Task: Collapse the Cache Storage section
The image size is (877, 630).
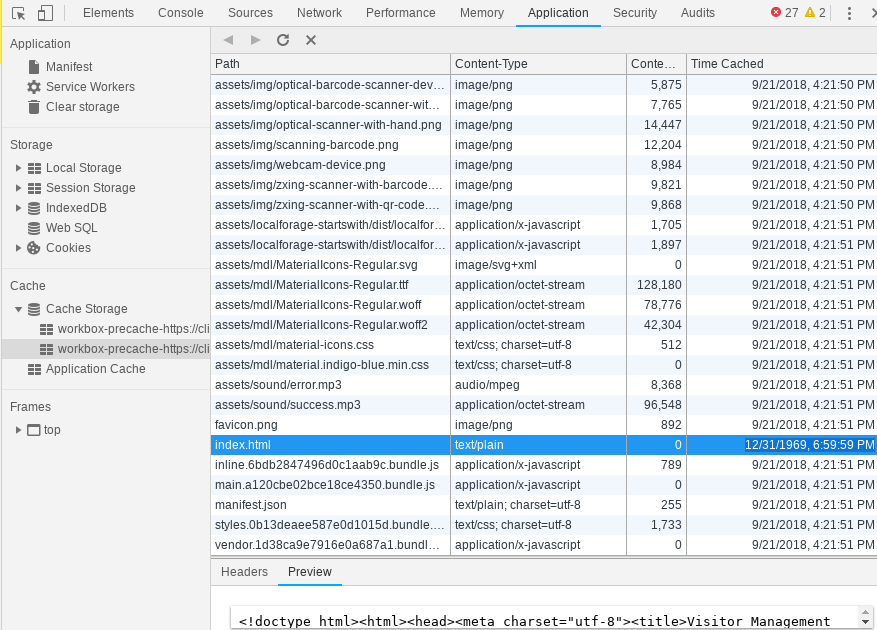Action: click(x=18, y=308)
